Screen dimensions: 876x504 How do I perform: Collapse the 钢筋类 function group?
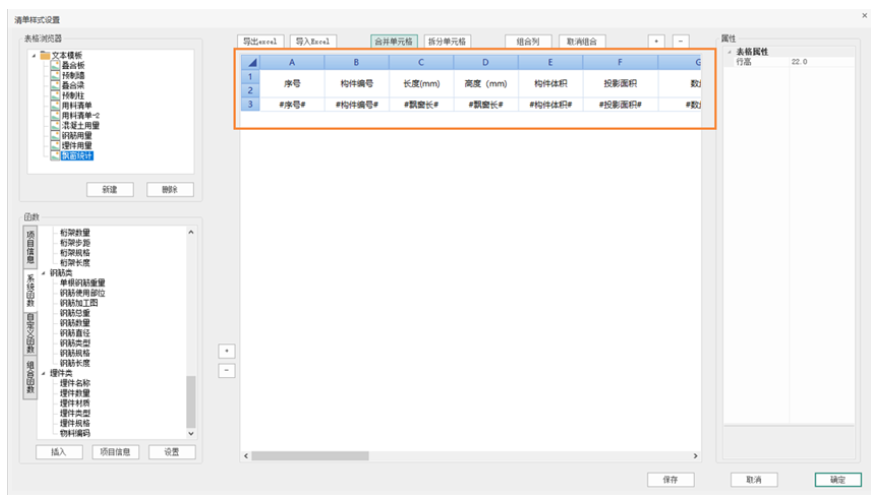pyautogui.click(x=44, y=272)
